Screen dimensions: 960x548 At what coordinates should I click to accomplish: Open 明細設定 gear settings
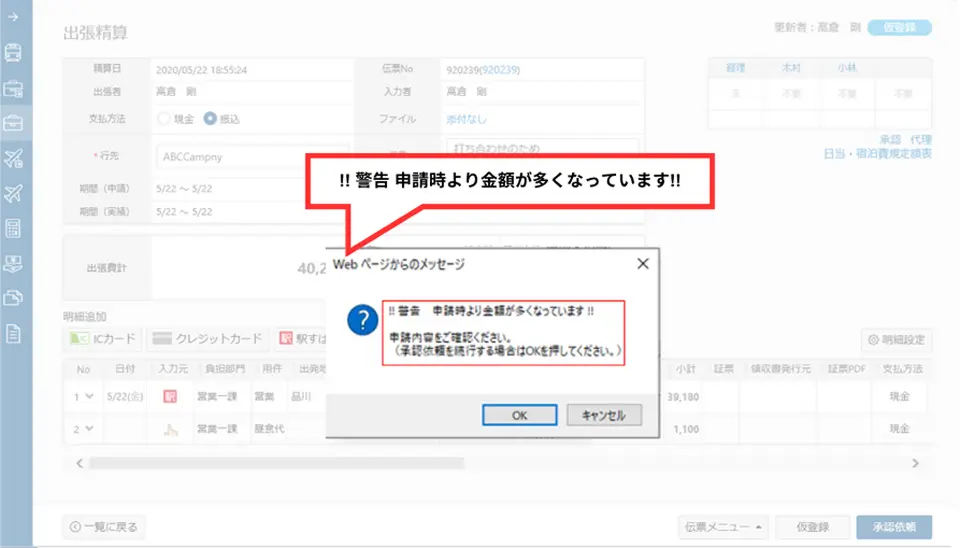pyautogui.click(x=897, y=340)
